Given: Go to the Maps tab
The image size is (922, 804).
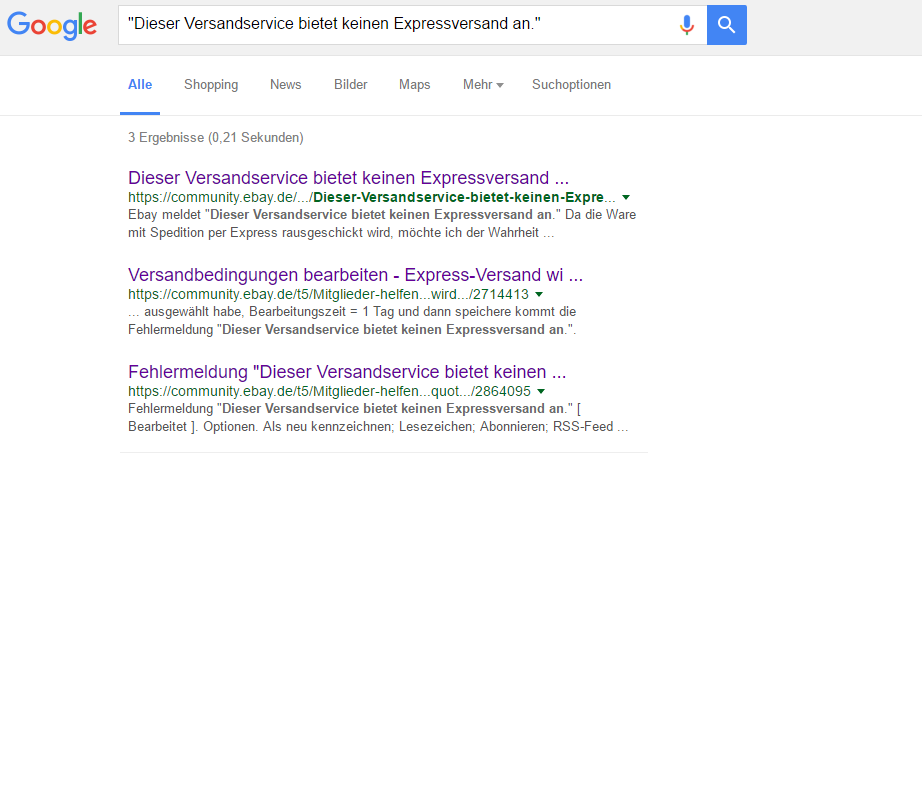Looking at the screenshot, I should point(414,85).
